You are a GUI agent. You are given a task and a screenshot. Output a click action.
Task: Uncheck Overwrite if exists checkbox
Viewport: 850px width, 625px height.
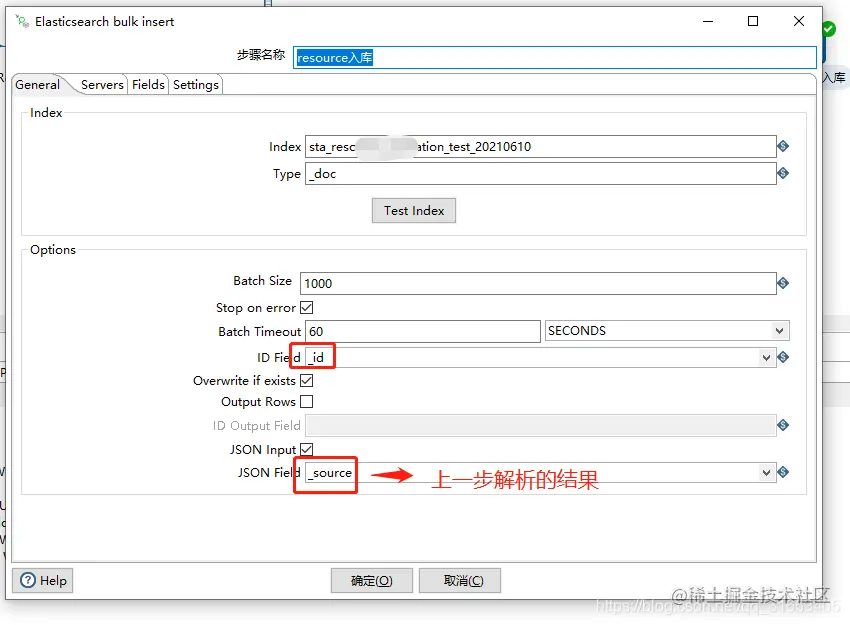coord(307,381)
